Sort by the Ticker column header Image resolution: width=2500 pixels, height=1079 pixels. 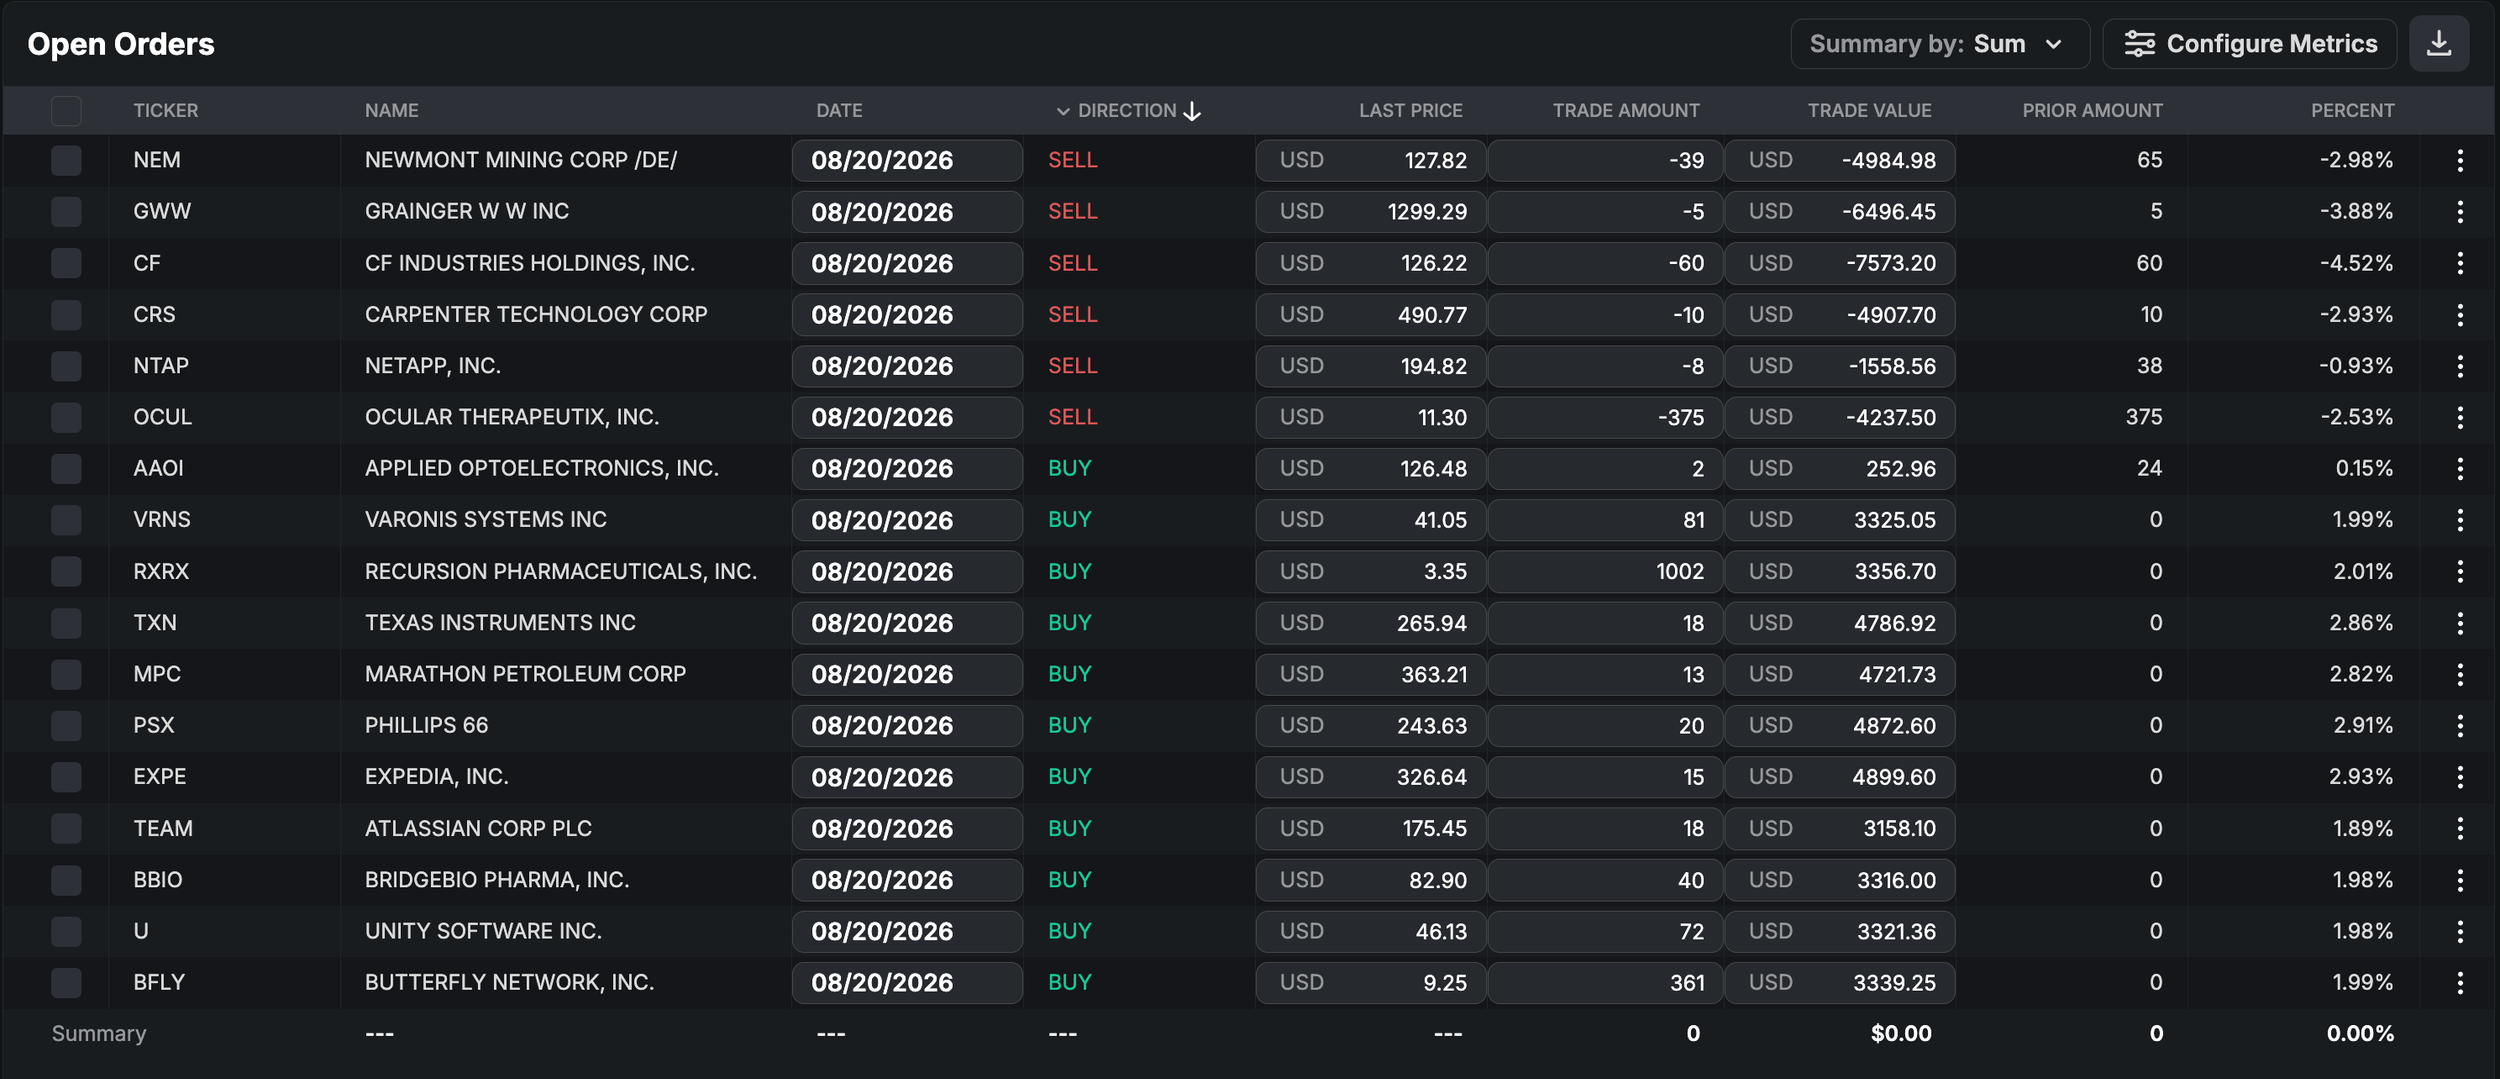(166, 111)
